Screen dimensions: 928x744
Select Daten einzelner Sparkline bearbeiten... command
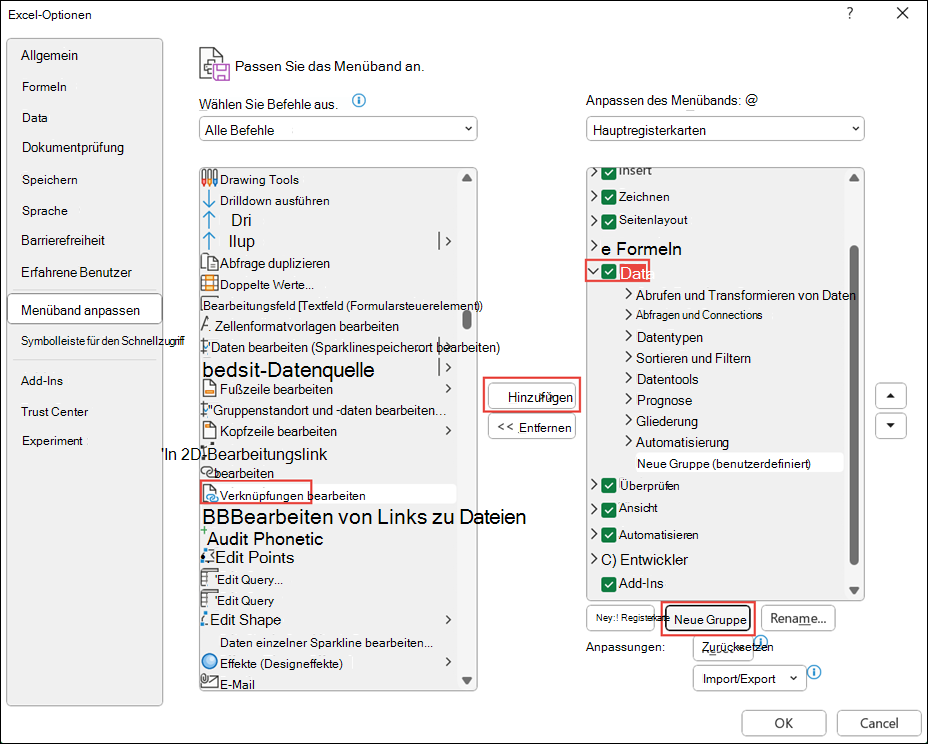[x=326, y=643]
